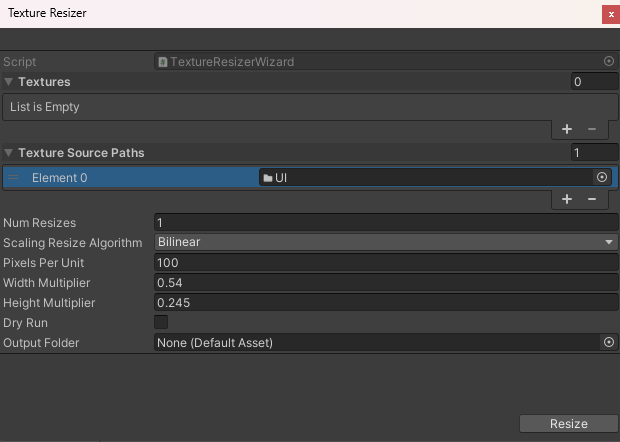Click the Scaling Resize Algorithm label
The height and width of the screenshot is (442, 620).
point(72,243)
